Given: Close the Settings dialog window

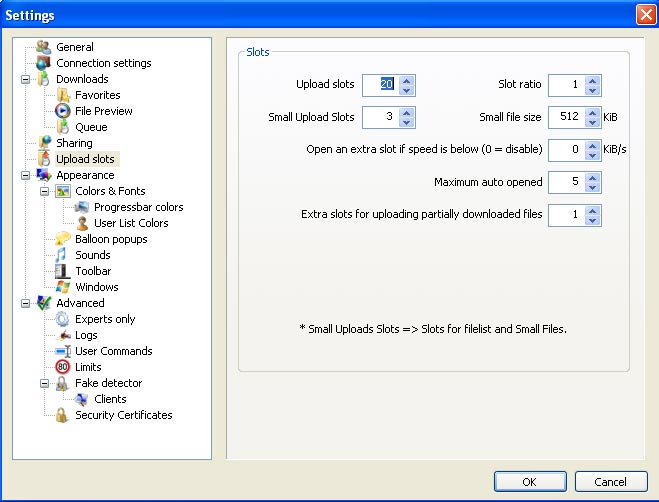Looking at the screenshot, I should click(x=646, y=15).
